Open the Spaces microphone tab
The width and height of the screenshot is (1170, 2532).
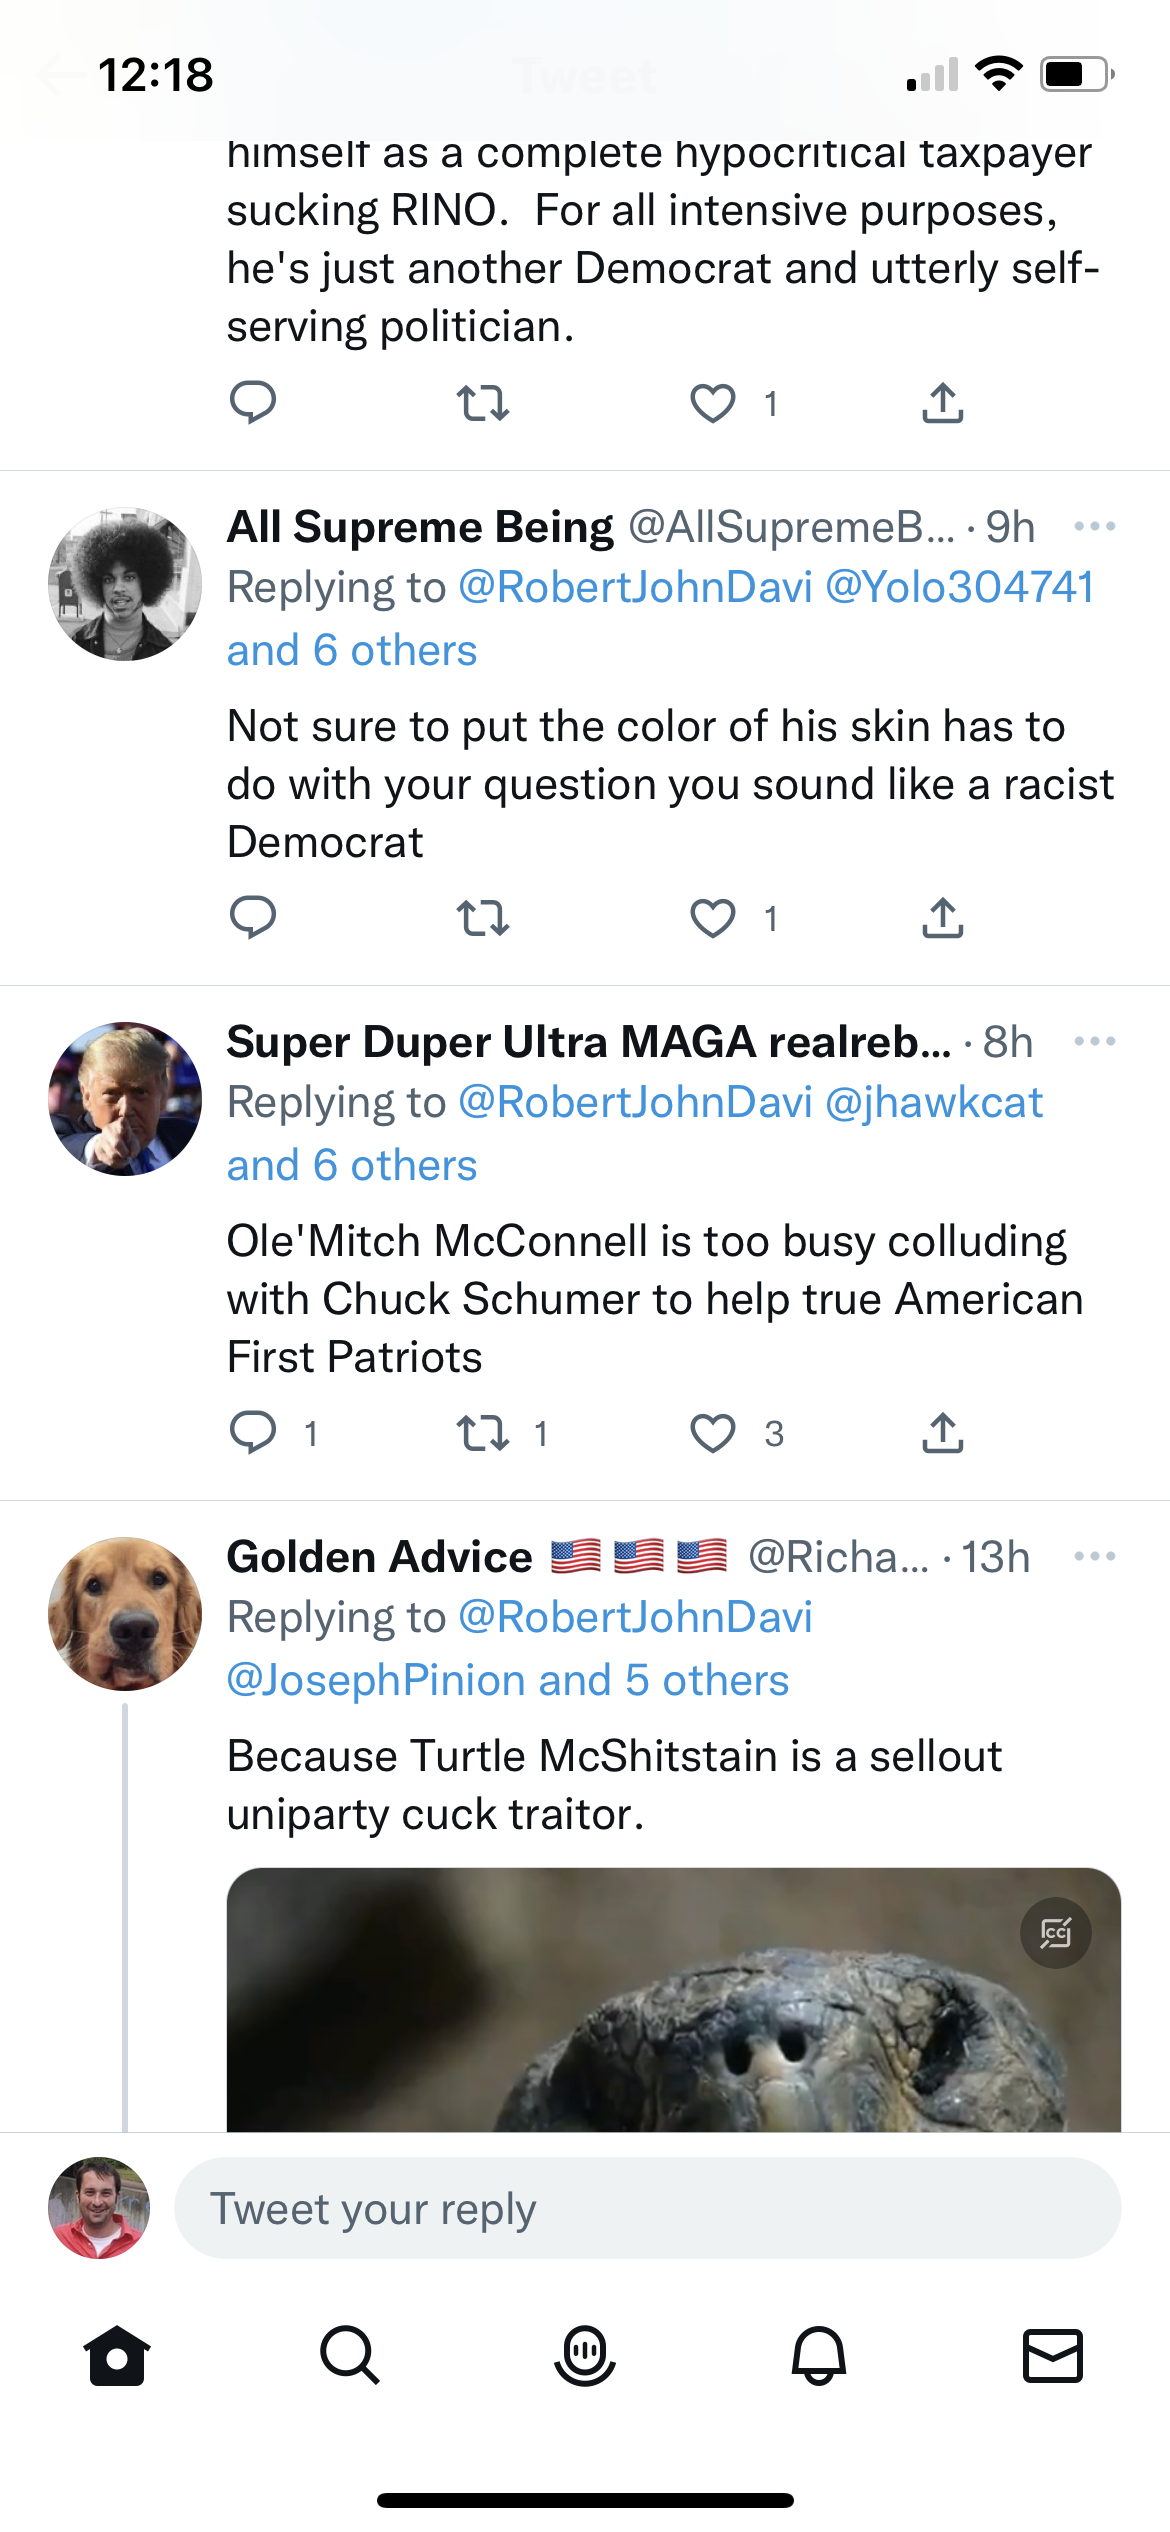tap(585, 2356)
